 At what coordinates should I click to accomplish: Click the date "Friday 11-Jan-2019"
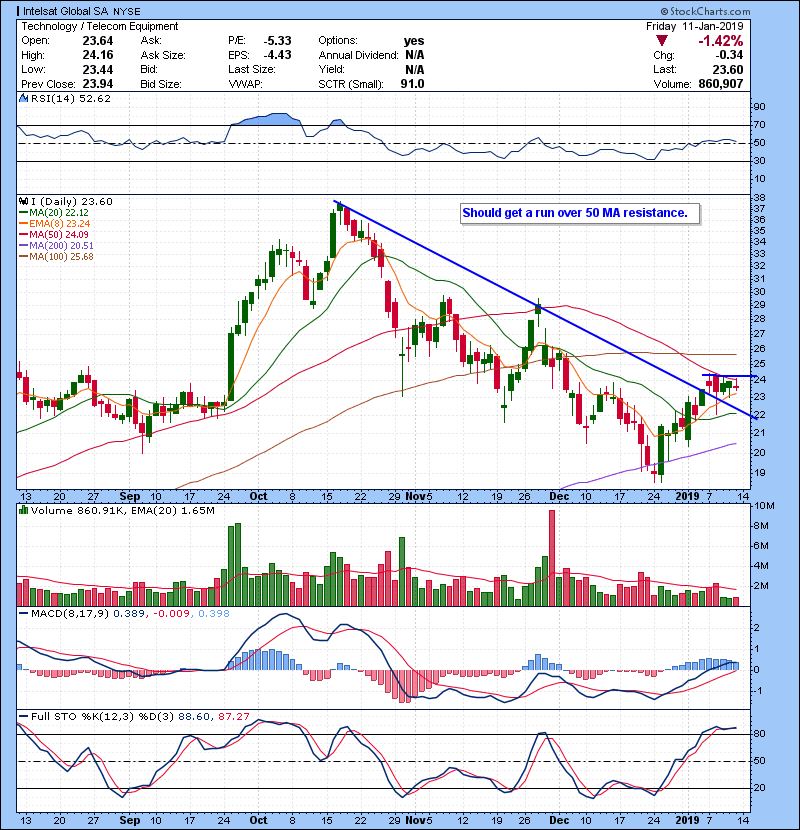pyautogui.click(x=695, y=26)
